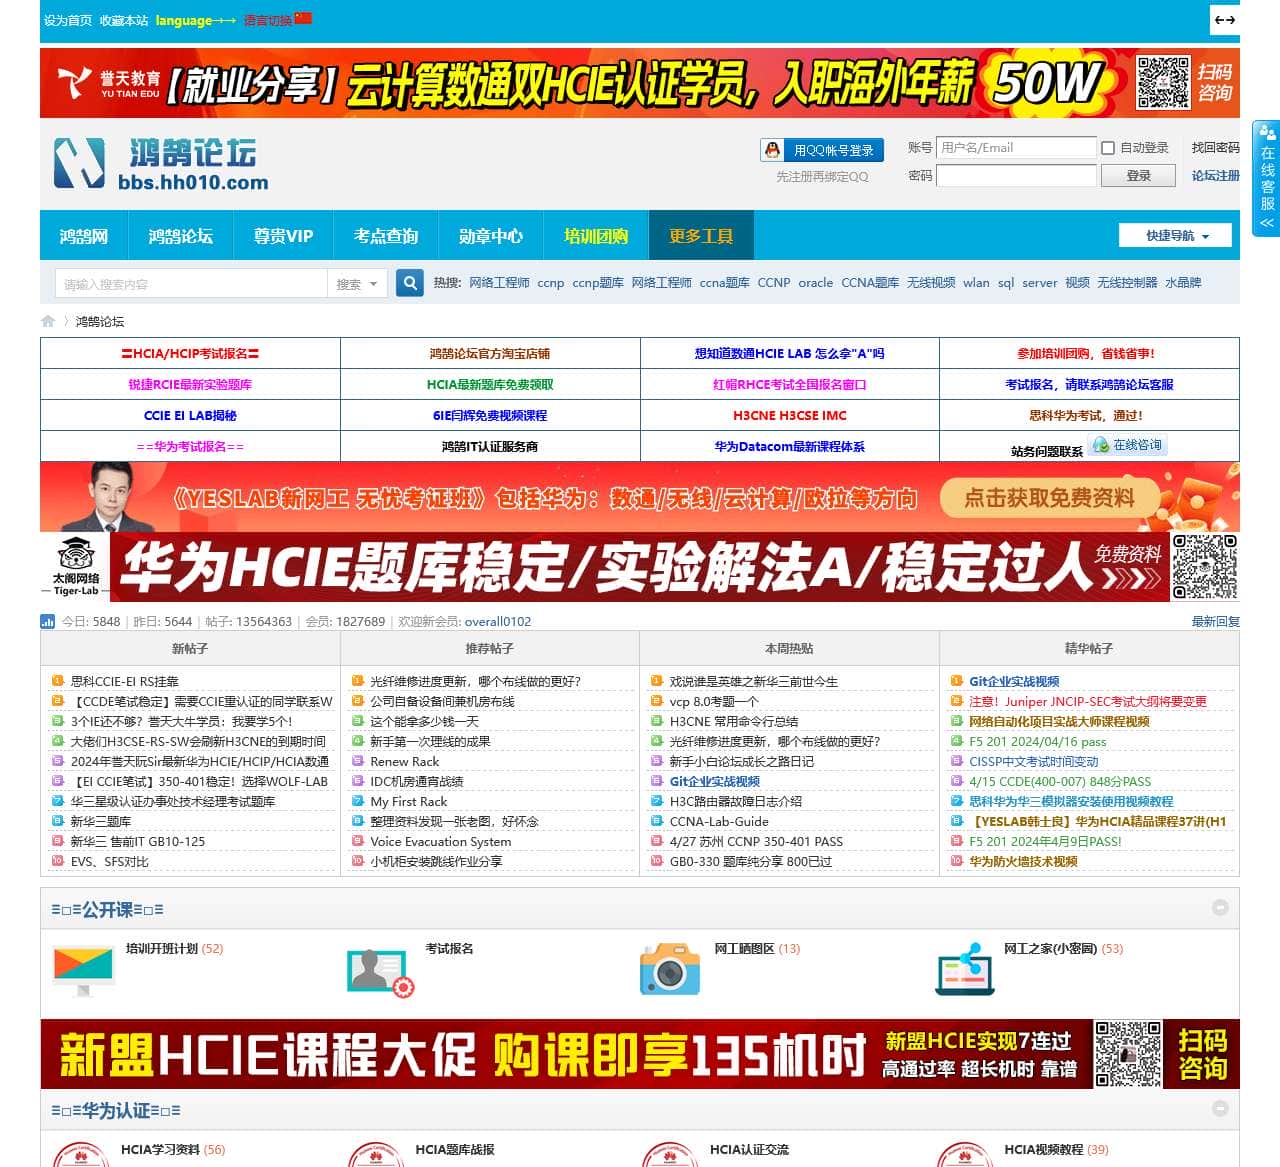Click the 登录 button
Viewport: 1280px width, 1167px height.
(x=1139, y=176)
